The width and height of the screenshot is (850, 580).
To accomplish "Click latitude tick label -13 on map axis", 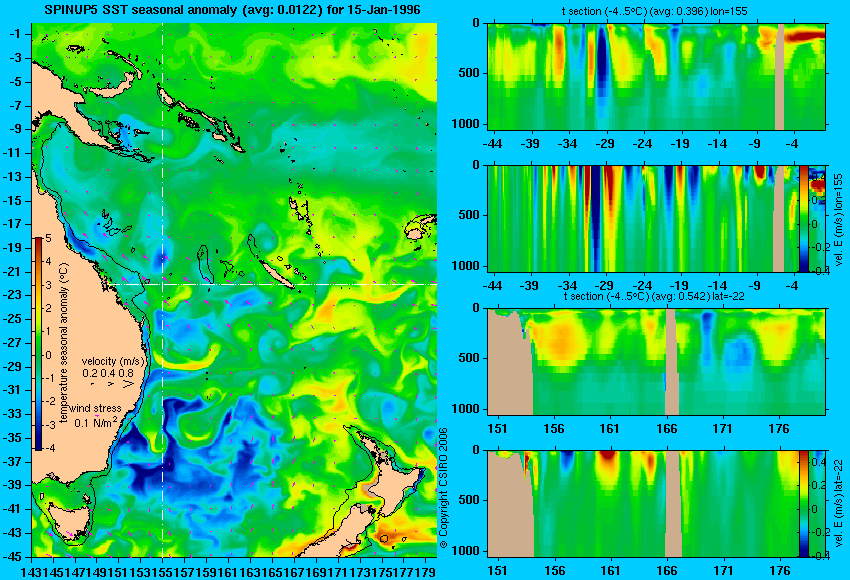I will click(12, 176).
